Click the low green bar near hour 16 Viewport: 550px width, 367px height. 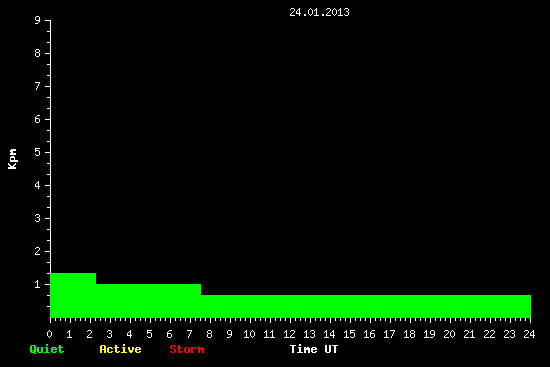[x=366, y=306]
